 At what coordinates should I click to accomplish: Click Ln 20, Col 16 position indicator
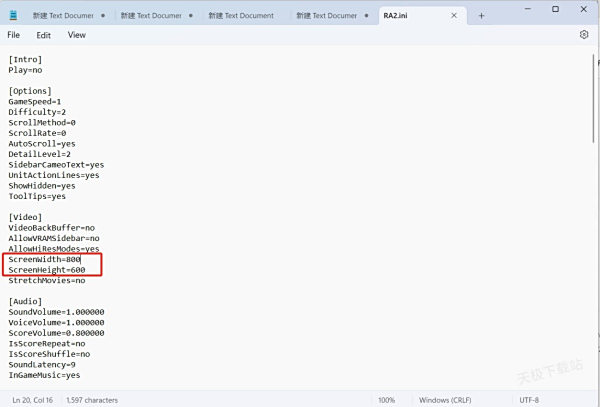(x=34, y=399)
